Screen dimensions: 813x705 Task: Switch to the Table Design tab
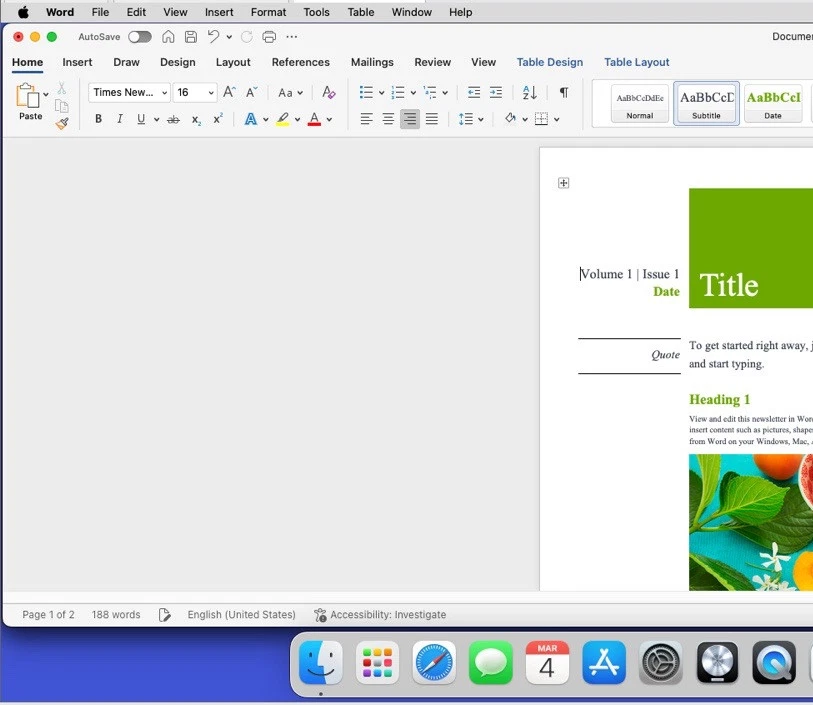[x=549, y=62]
